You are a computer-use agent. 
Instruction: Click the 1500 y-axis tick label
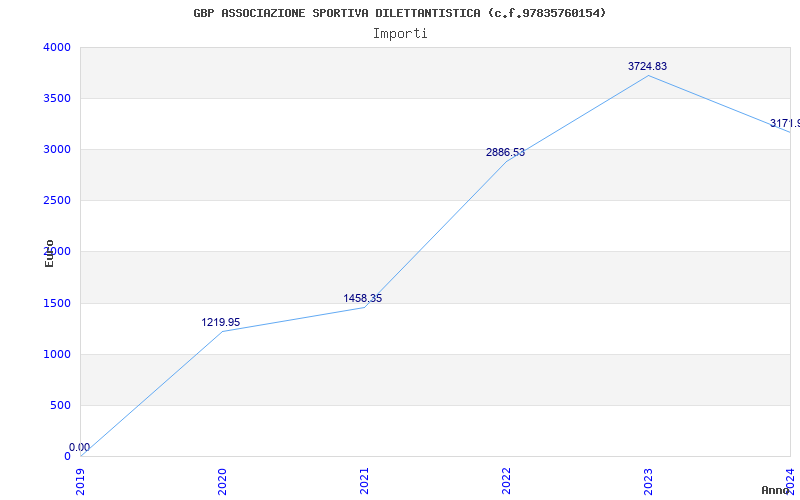click(57, 304)
